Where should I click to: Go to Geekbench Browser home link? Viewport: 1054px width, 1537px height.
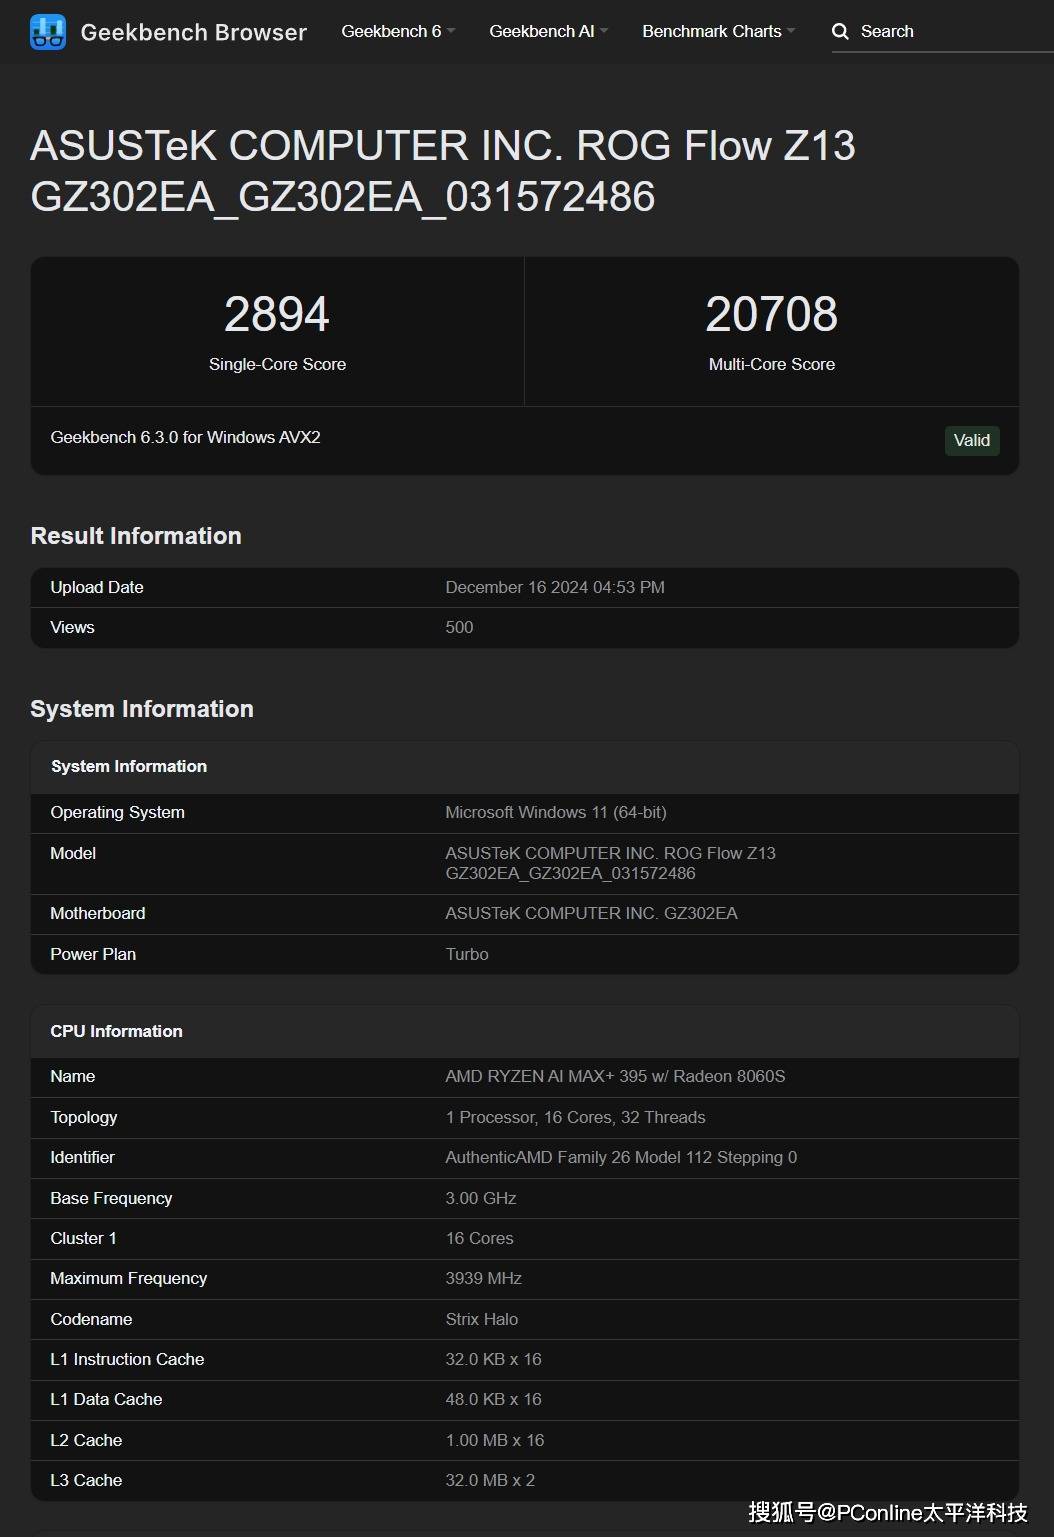pos(193,32)
